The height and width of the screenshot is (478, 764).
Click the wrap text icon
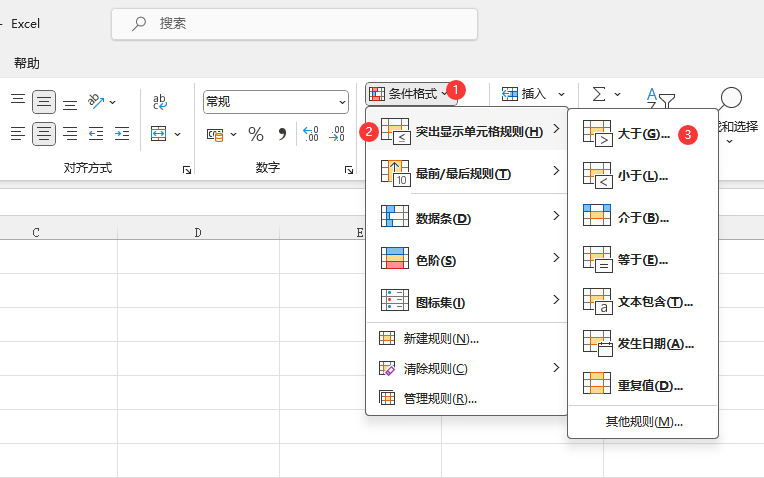point(160,101)
